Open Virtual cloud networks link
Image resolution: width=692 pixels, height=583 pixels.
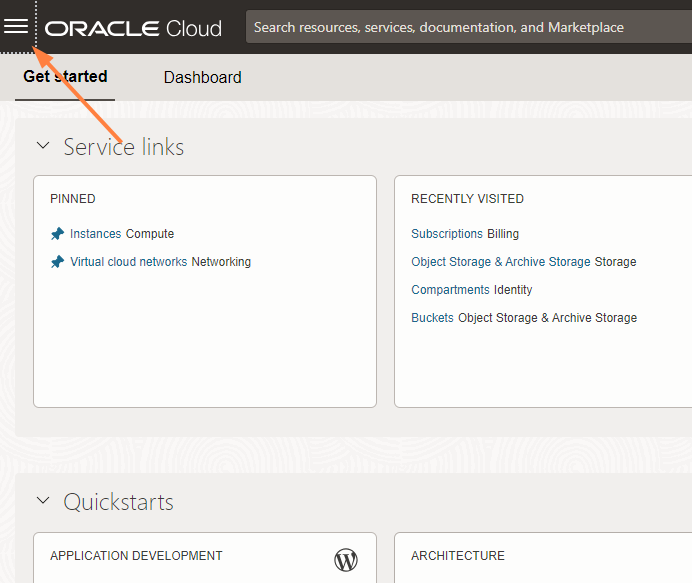point(128,262)
